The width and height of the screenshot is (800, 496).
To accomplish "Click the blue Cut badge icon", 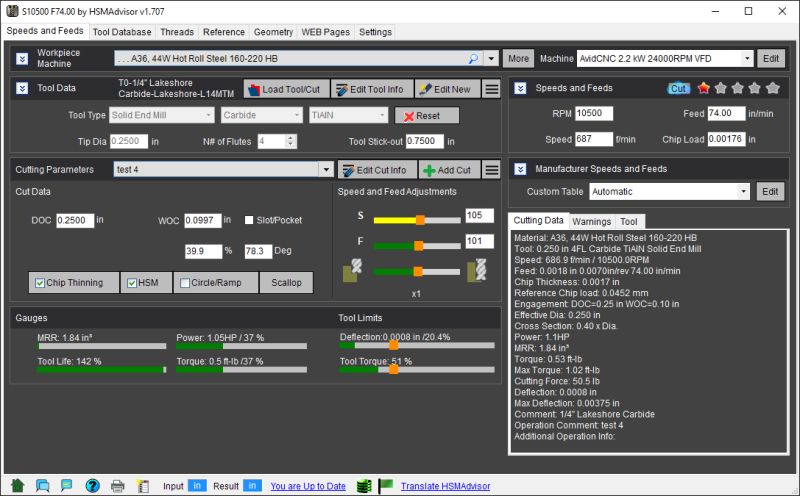I will pyautogui.click(x=679, y=89).
